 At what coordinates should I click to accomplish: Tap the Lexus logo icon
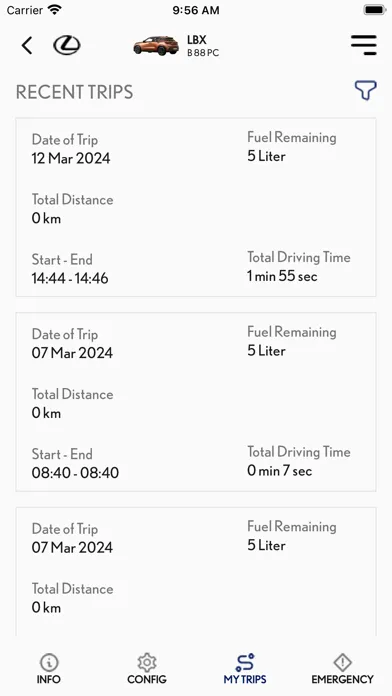(67, 45)
